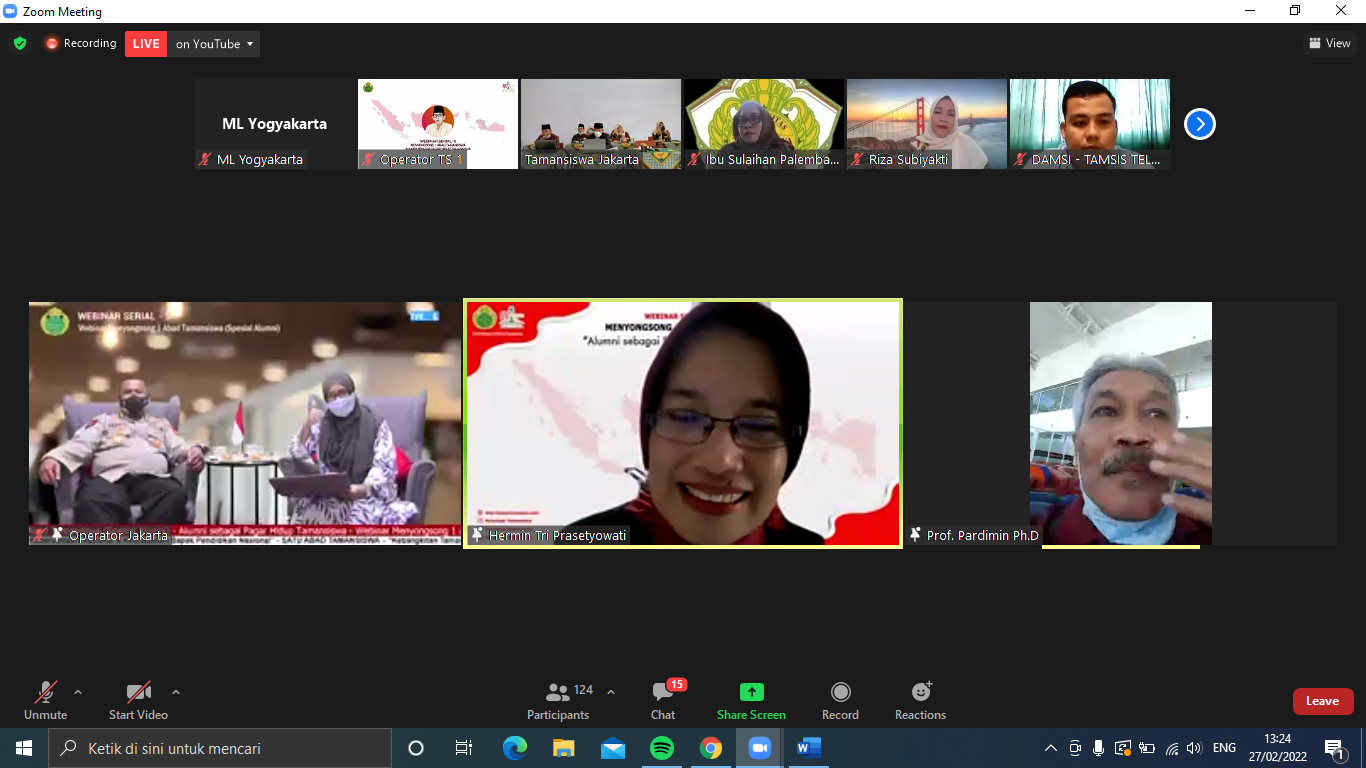Select Hermin Tri Prasetyowati's video tile
Viewport: 1366px width, 768px height.
click(x=683, y=423)
